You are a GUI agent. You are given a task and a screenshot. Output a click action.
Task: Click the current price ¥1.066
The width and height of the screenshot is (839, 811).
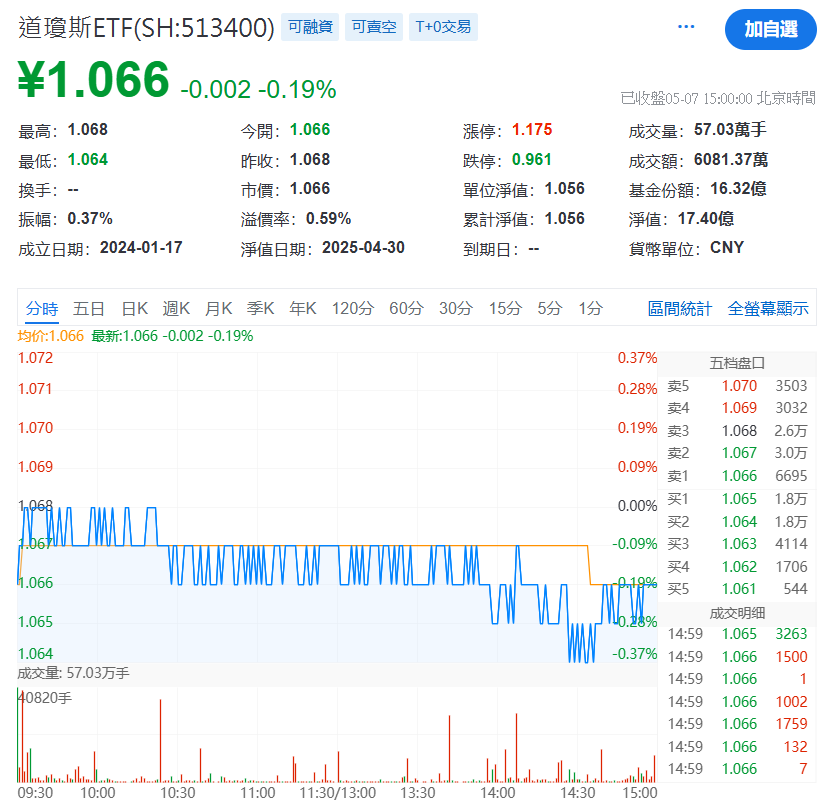tap(94, 79)
